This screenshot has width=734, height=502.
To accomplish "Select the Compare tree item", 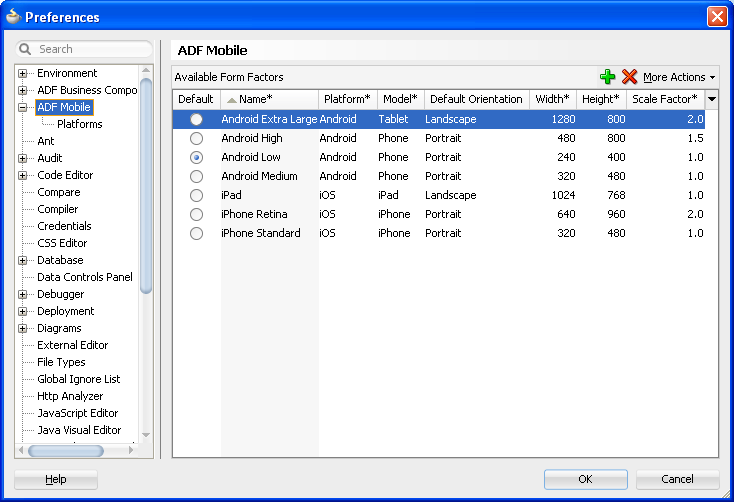I will (59, 192).
